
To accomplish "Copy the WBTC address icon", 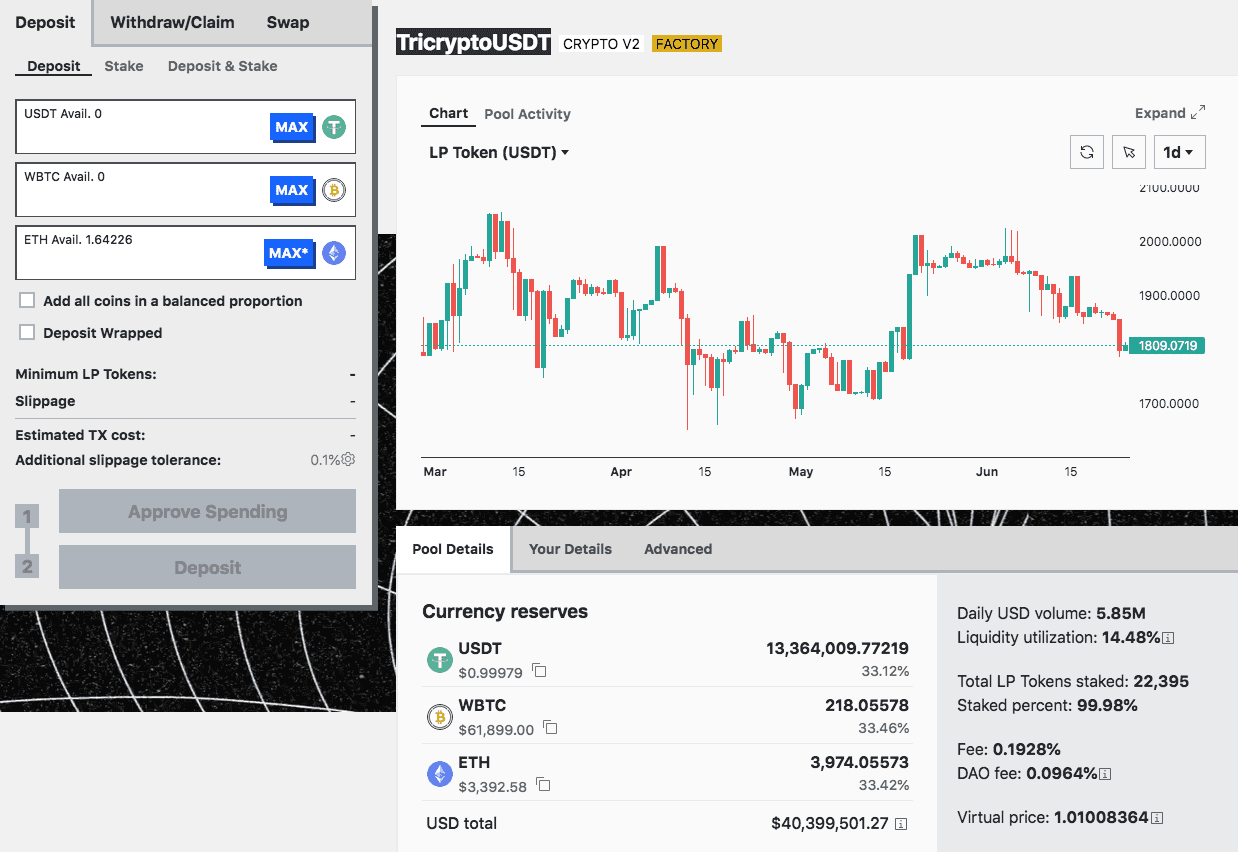I will (x=550, y=728).
